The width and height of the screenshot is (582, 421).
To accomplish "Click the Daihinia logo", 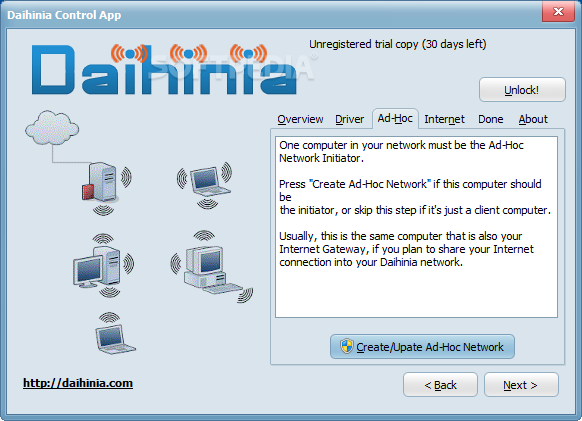I will (164, 69).
